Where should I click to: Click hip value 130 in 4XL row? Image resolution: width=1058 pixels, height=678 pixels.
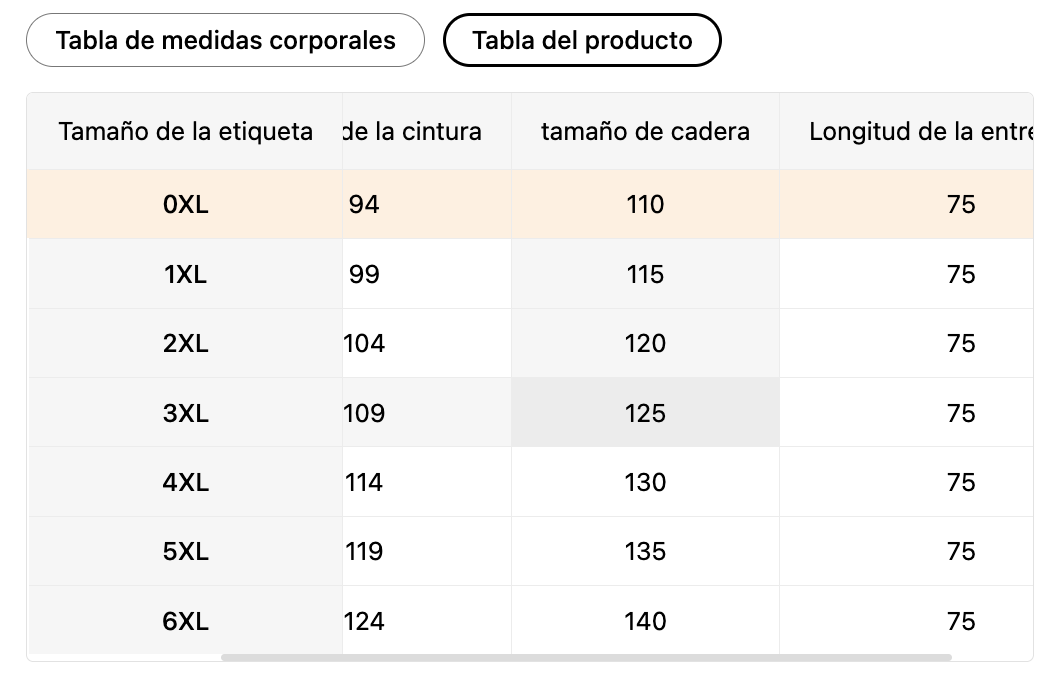click(x=645, y=483)
